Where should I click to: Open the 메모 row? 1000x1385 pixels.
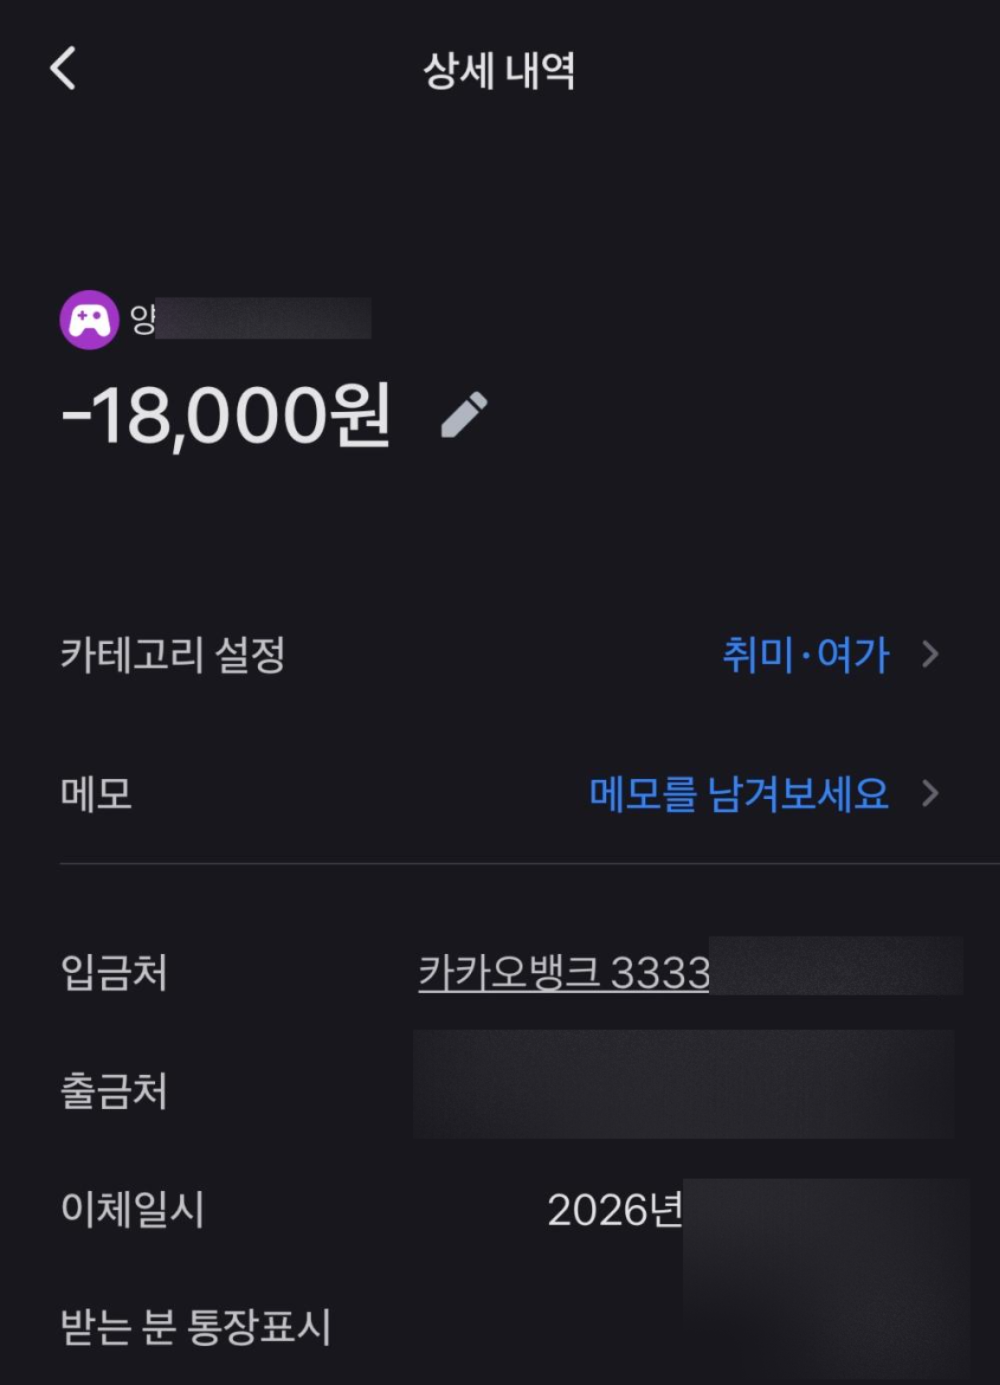(500, 794)
